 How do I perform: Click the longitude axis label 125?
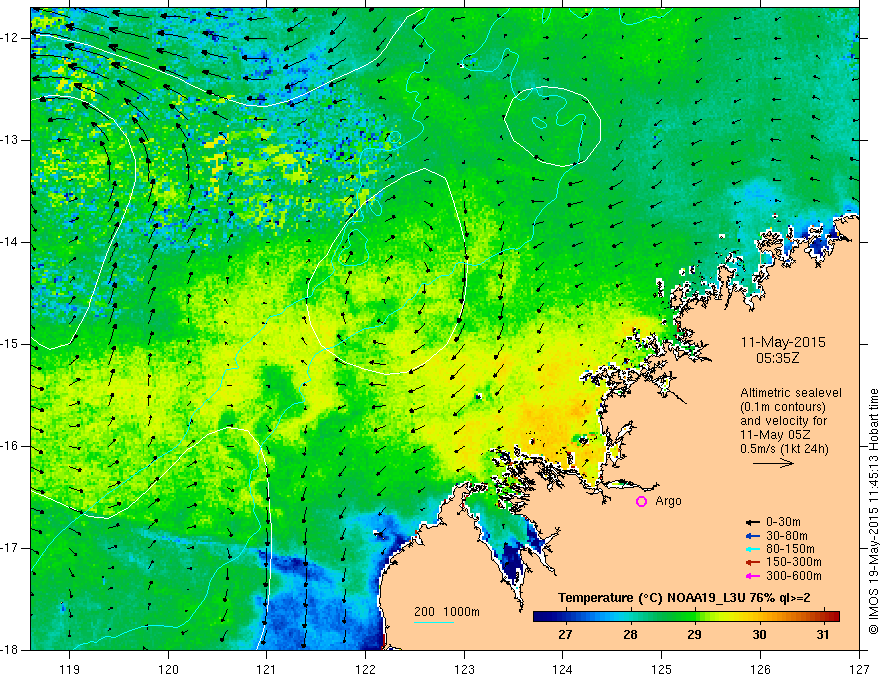pos(662,669)
